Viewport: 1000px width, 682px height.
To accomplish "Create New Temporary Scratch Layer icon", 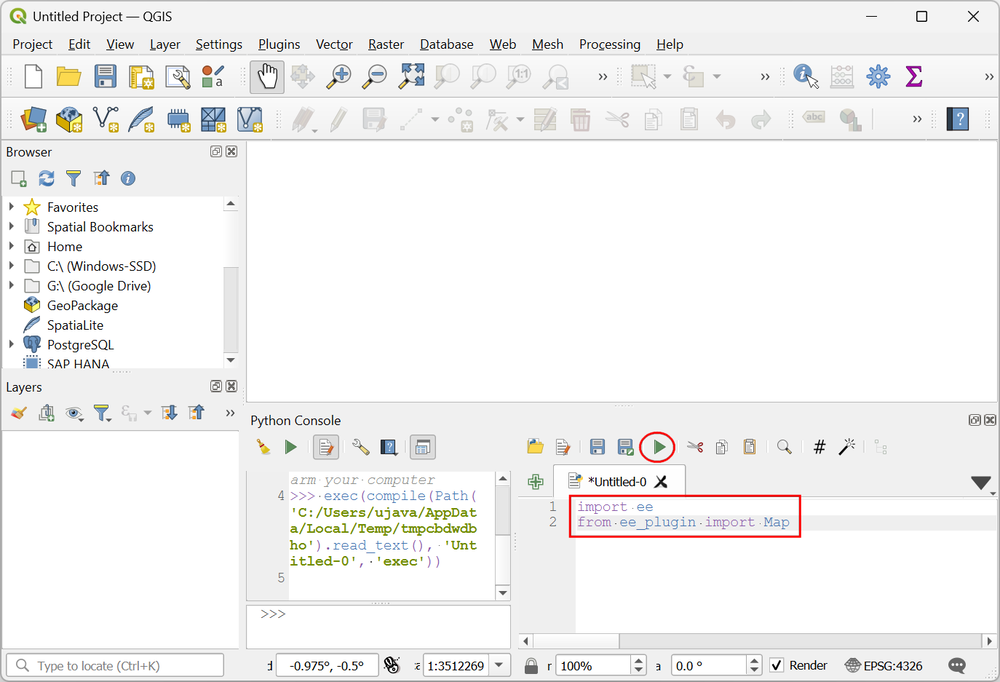I will (x=178, y=119).
